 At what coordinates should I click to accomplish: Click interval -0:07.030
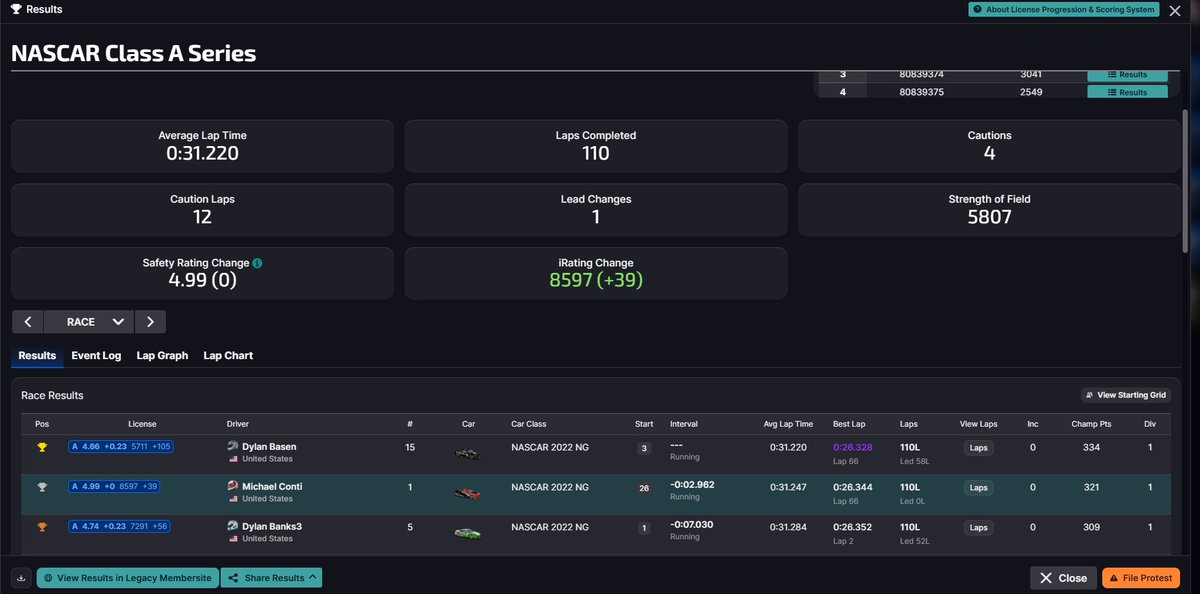coord(691,526)
